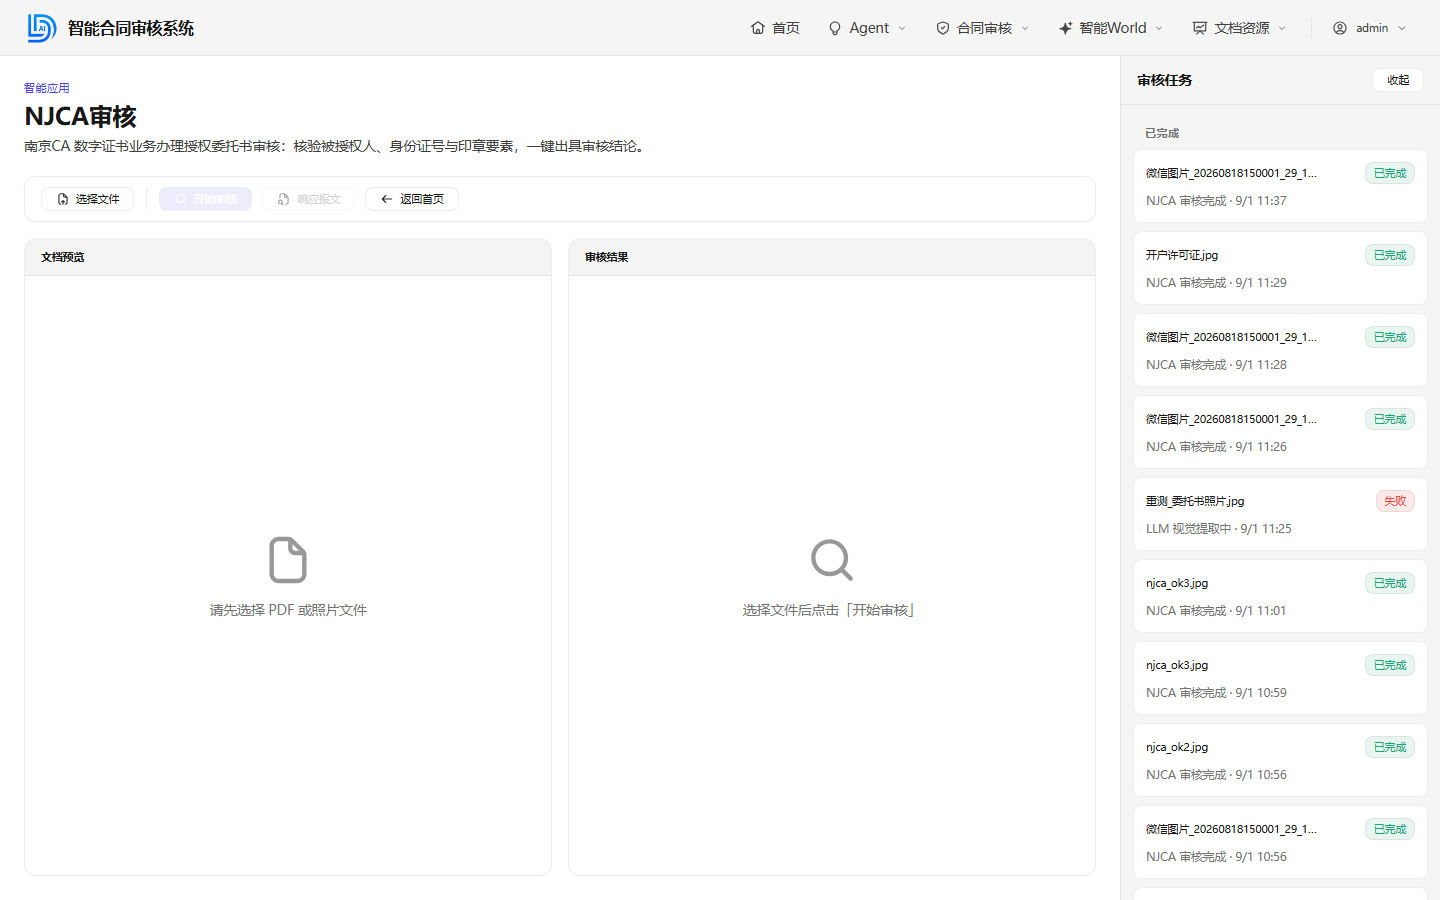Select the njca_ok2.jpg file name
The width and height of the screenshot is (1440, 900).
click(x=1177, y=747)
